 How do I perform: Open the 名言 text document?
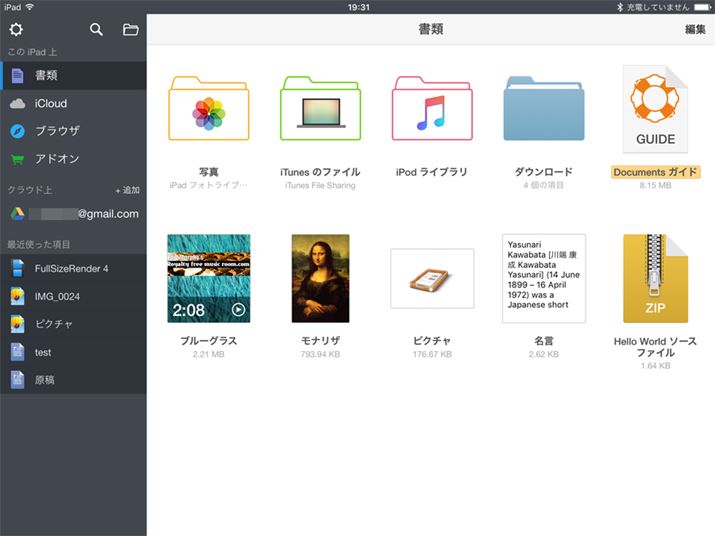543,278
